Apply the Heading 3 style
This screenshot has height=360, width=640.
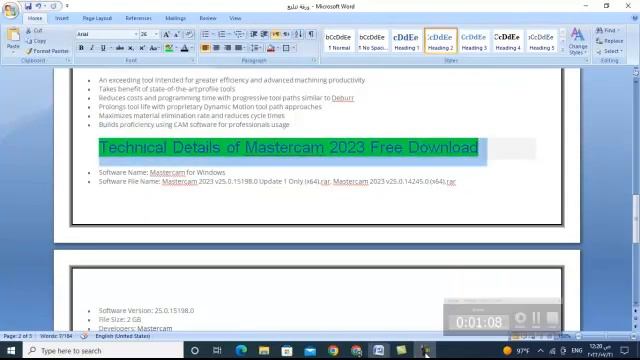(474, 41)
